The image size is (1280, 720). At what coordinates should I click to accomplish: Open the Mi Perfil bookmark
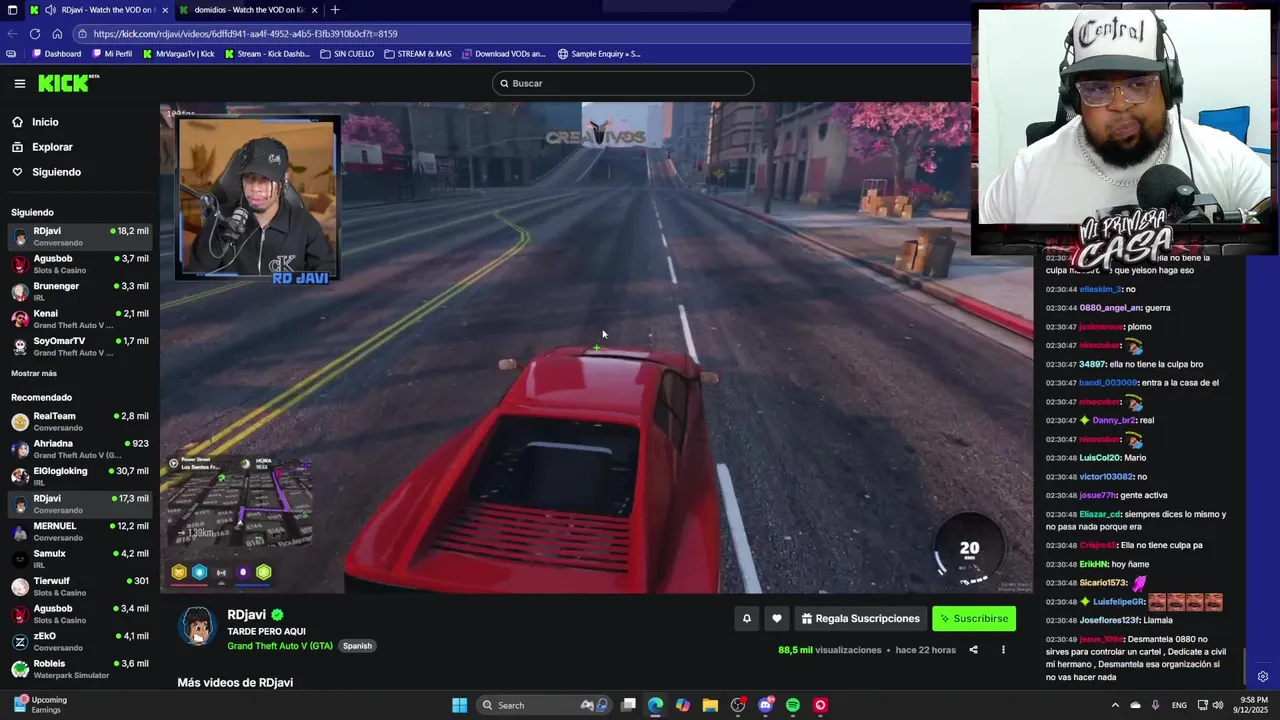tap(111, 54)
